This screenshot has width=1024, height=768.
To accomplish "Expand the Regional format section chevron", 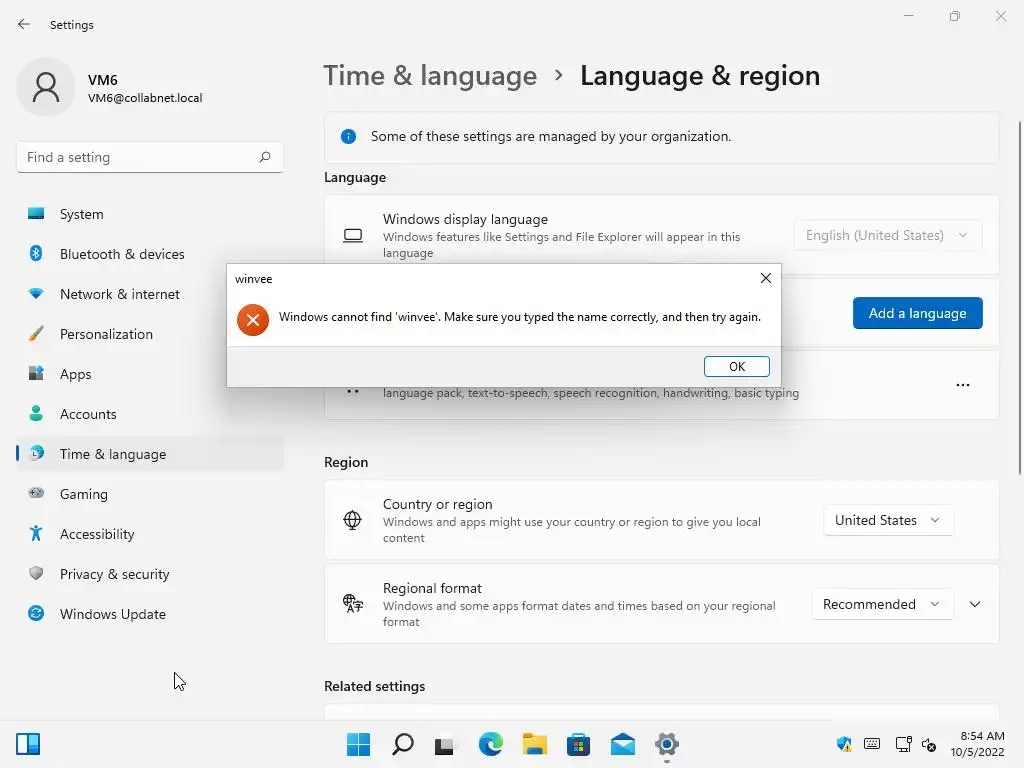I will pyautogui.click(x=975, y=604).
